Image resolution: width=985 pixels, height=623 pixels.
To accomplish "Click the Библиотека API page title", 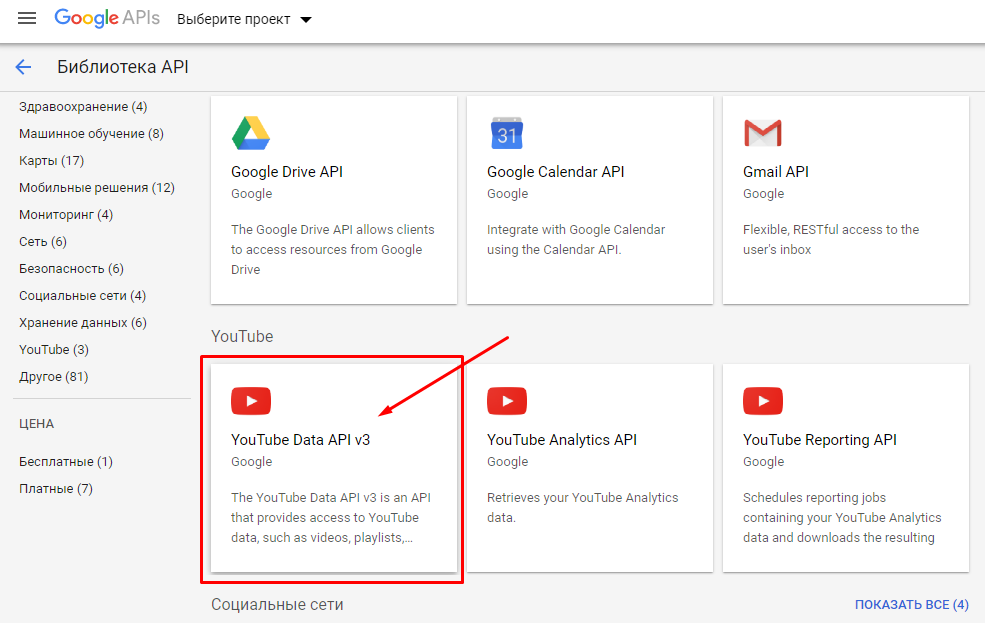I will point(122,67).
